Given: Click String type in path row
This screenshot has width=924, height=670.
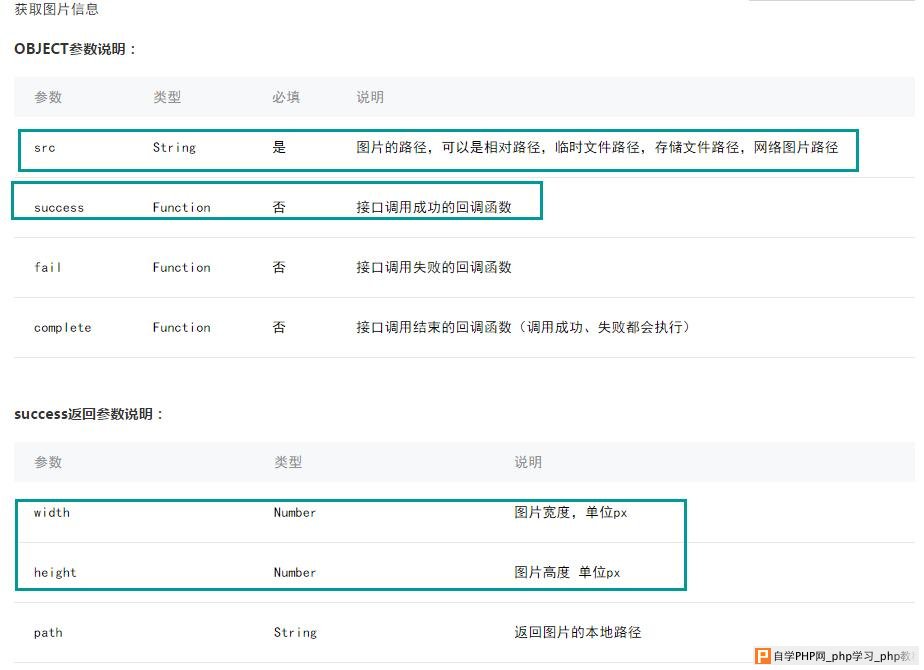Looking at the screenshot, I should [x=295, y=632].
